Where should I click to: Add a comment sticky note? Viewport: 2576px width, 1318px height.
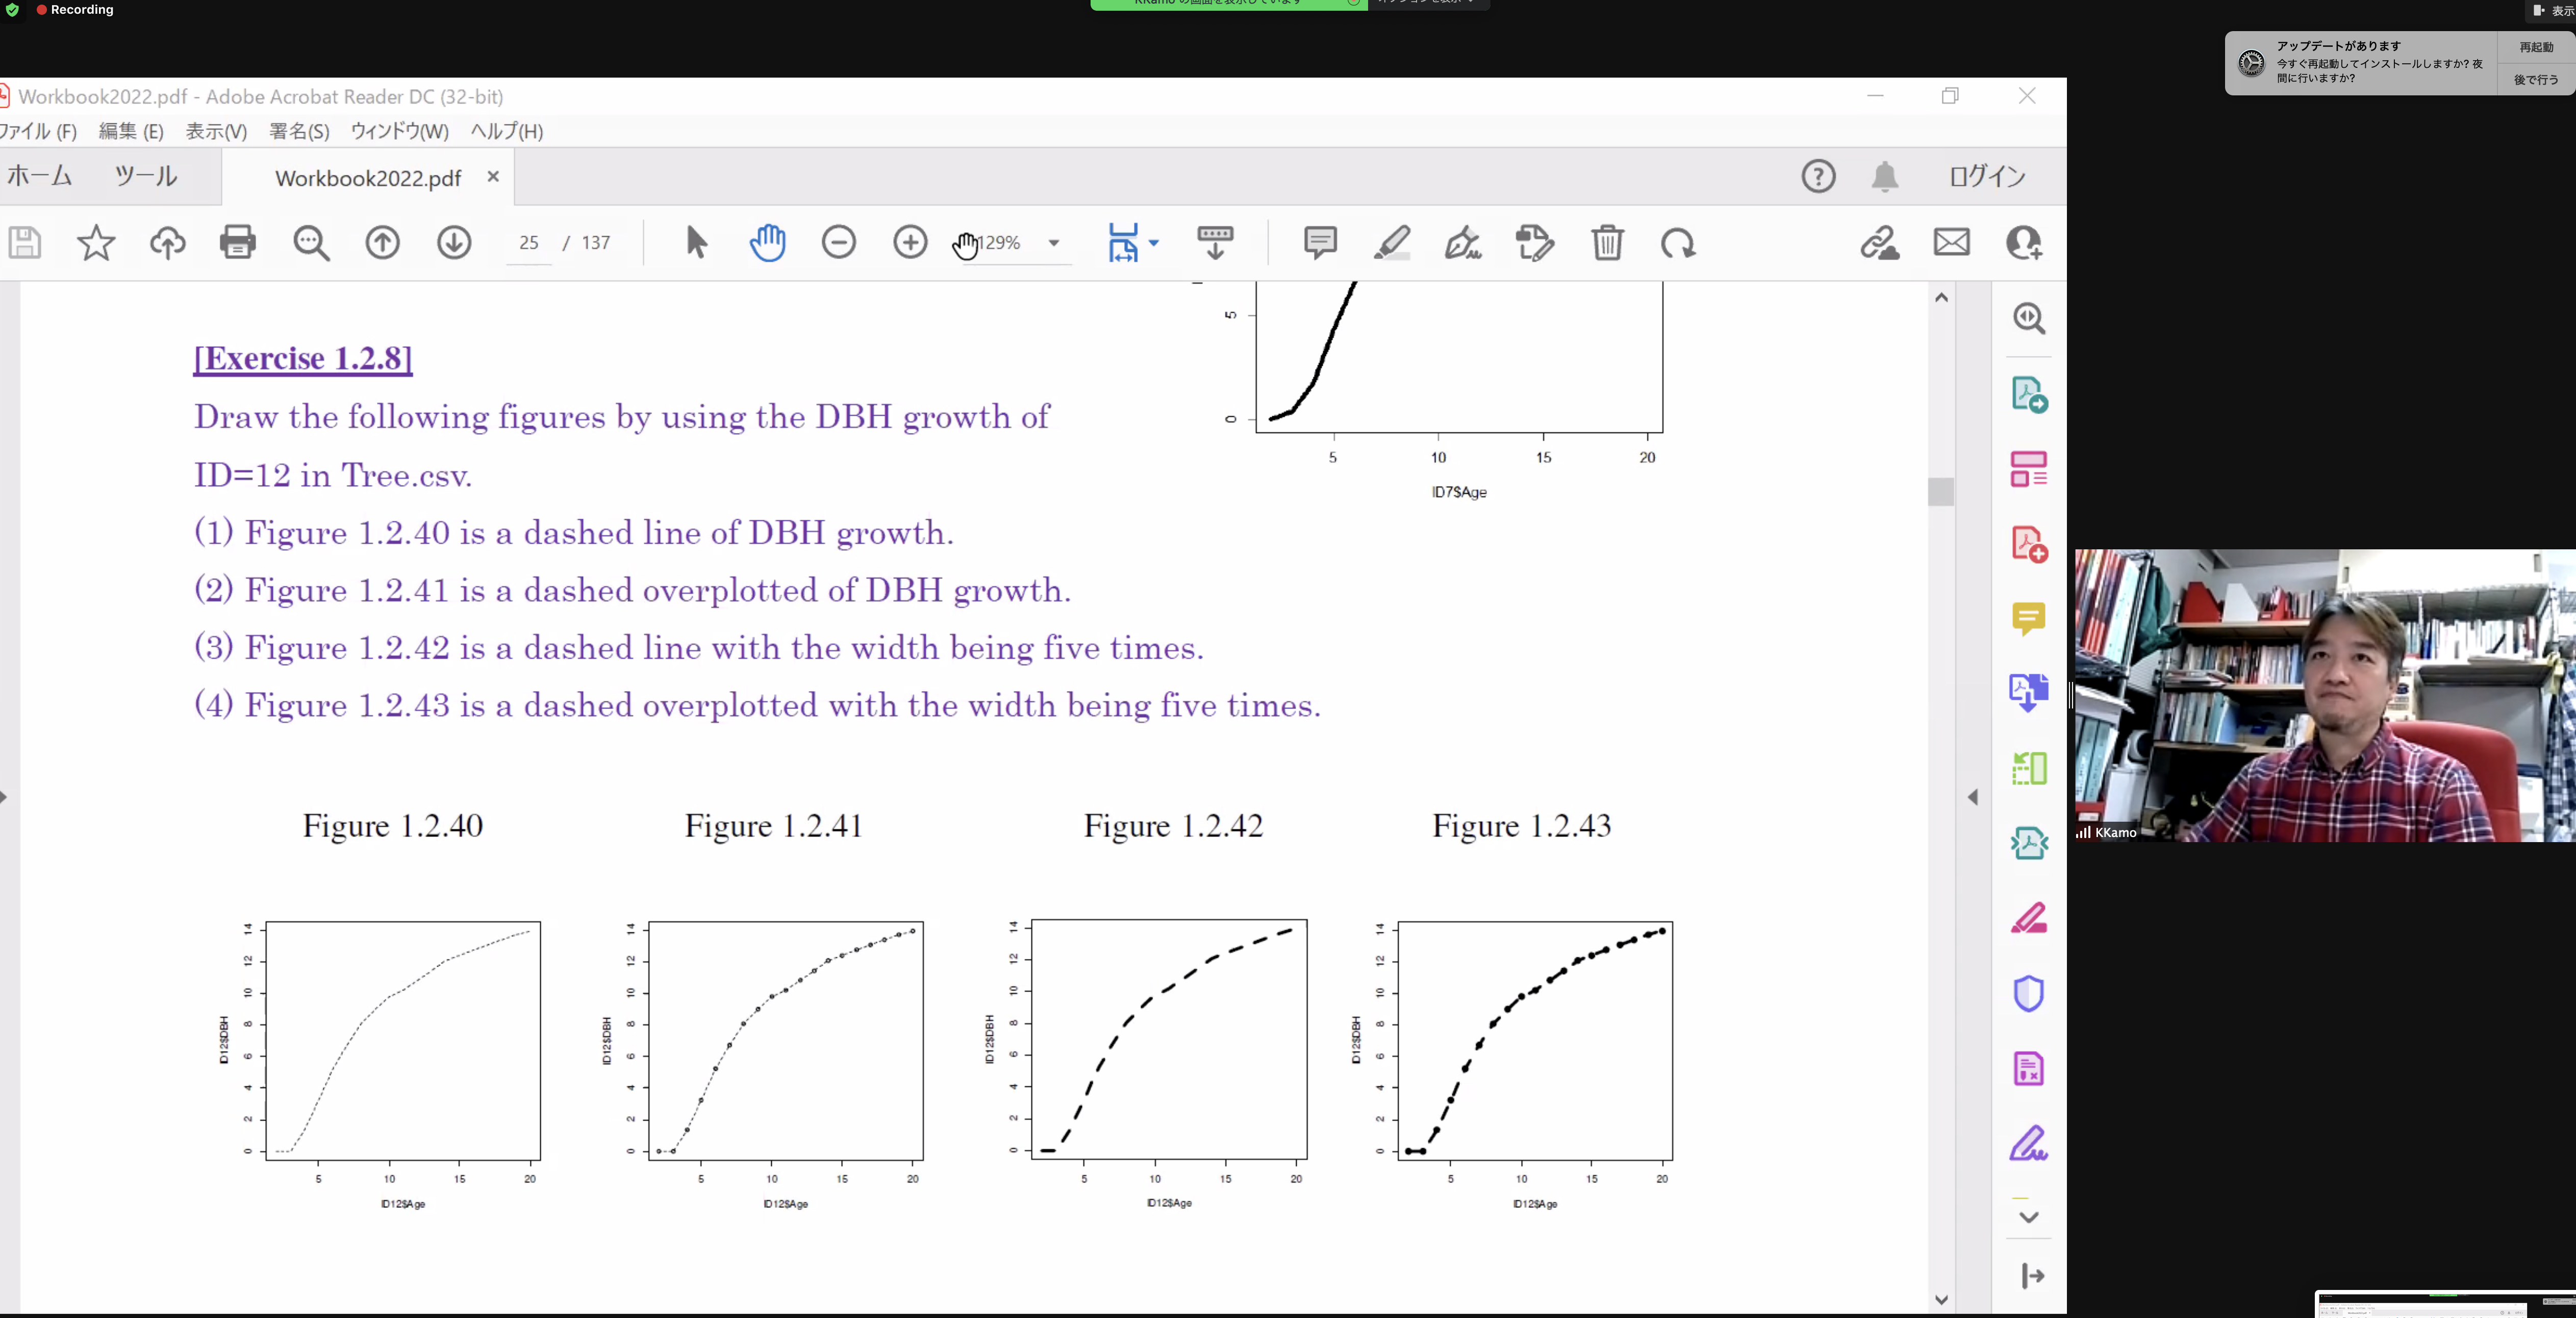pos(1320,243)
